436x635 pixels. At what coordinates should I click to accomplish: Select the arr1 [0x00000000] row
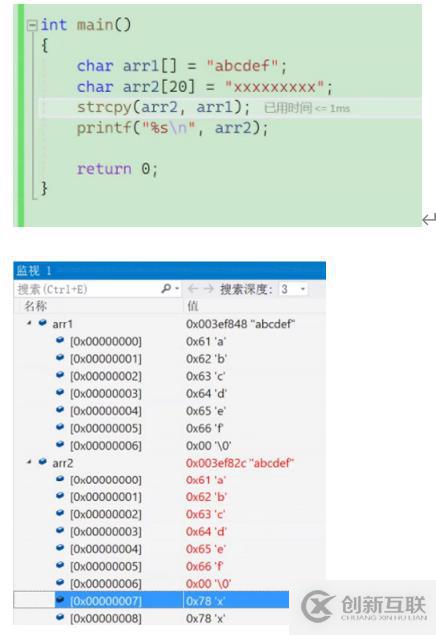[x=169, y=341]
